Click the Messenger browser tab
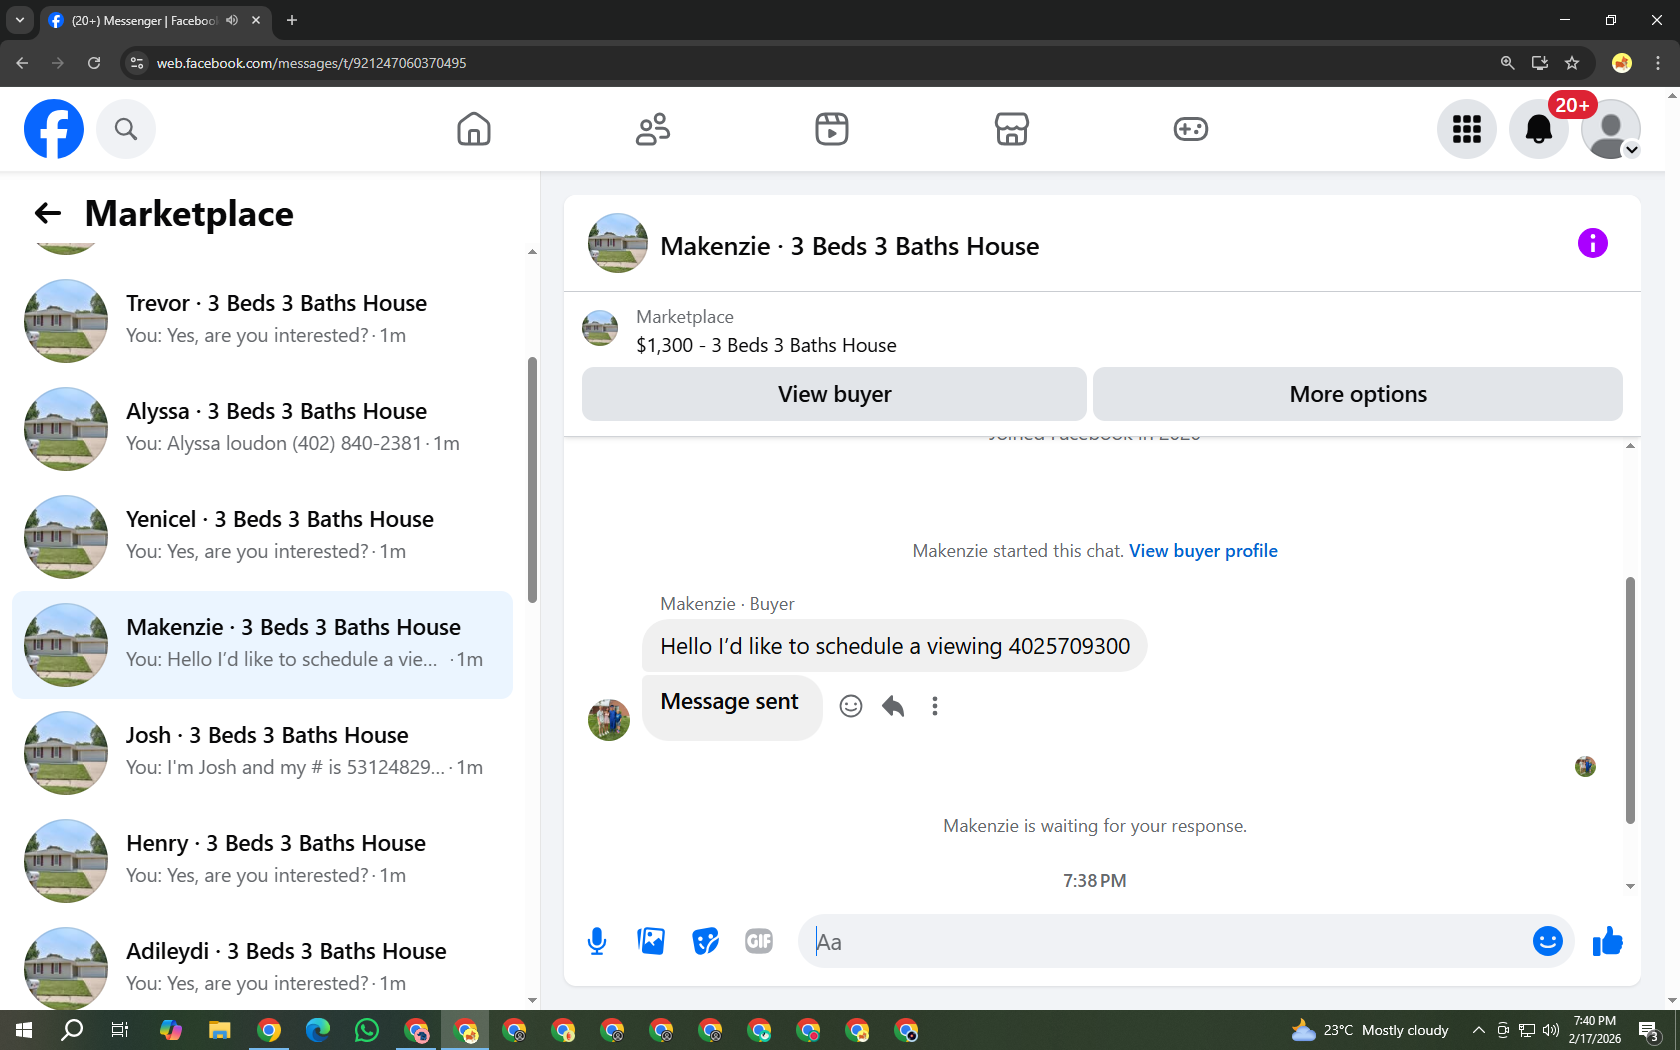Viewport: 1680px width, 1050px height. 156,20
